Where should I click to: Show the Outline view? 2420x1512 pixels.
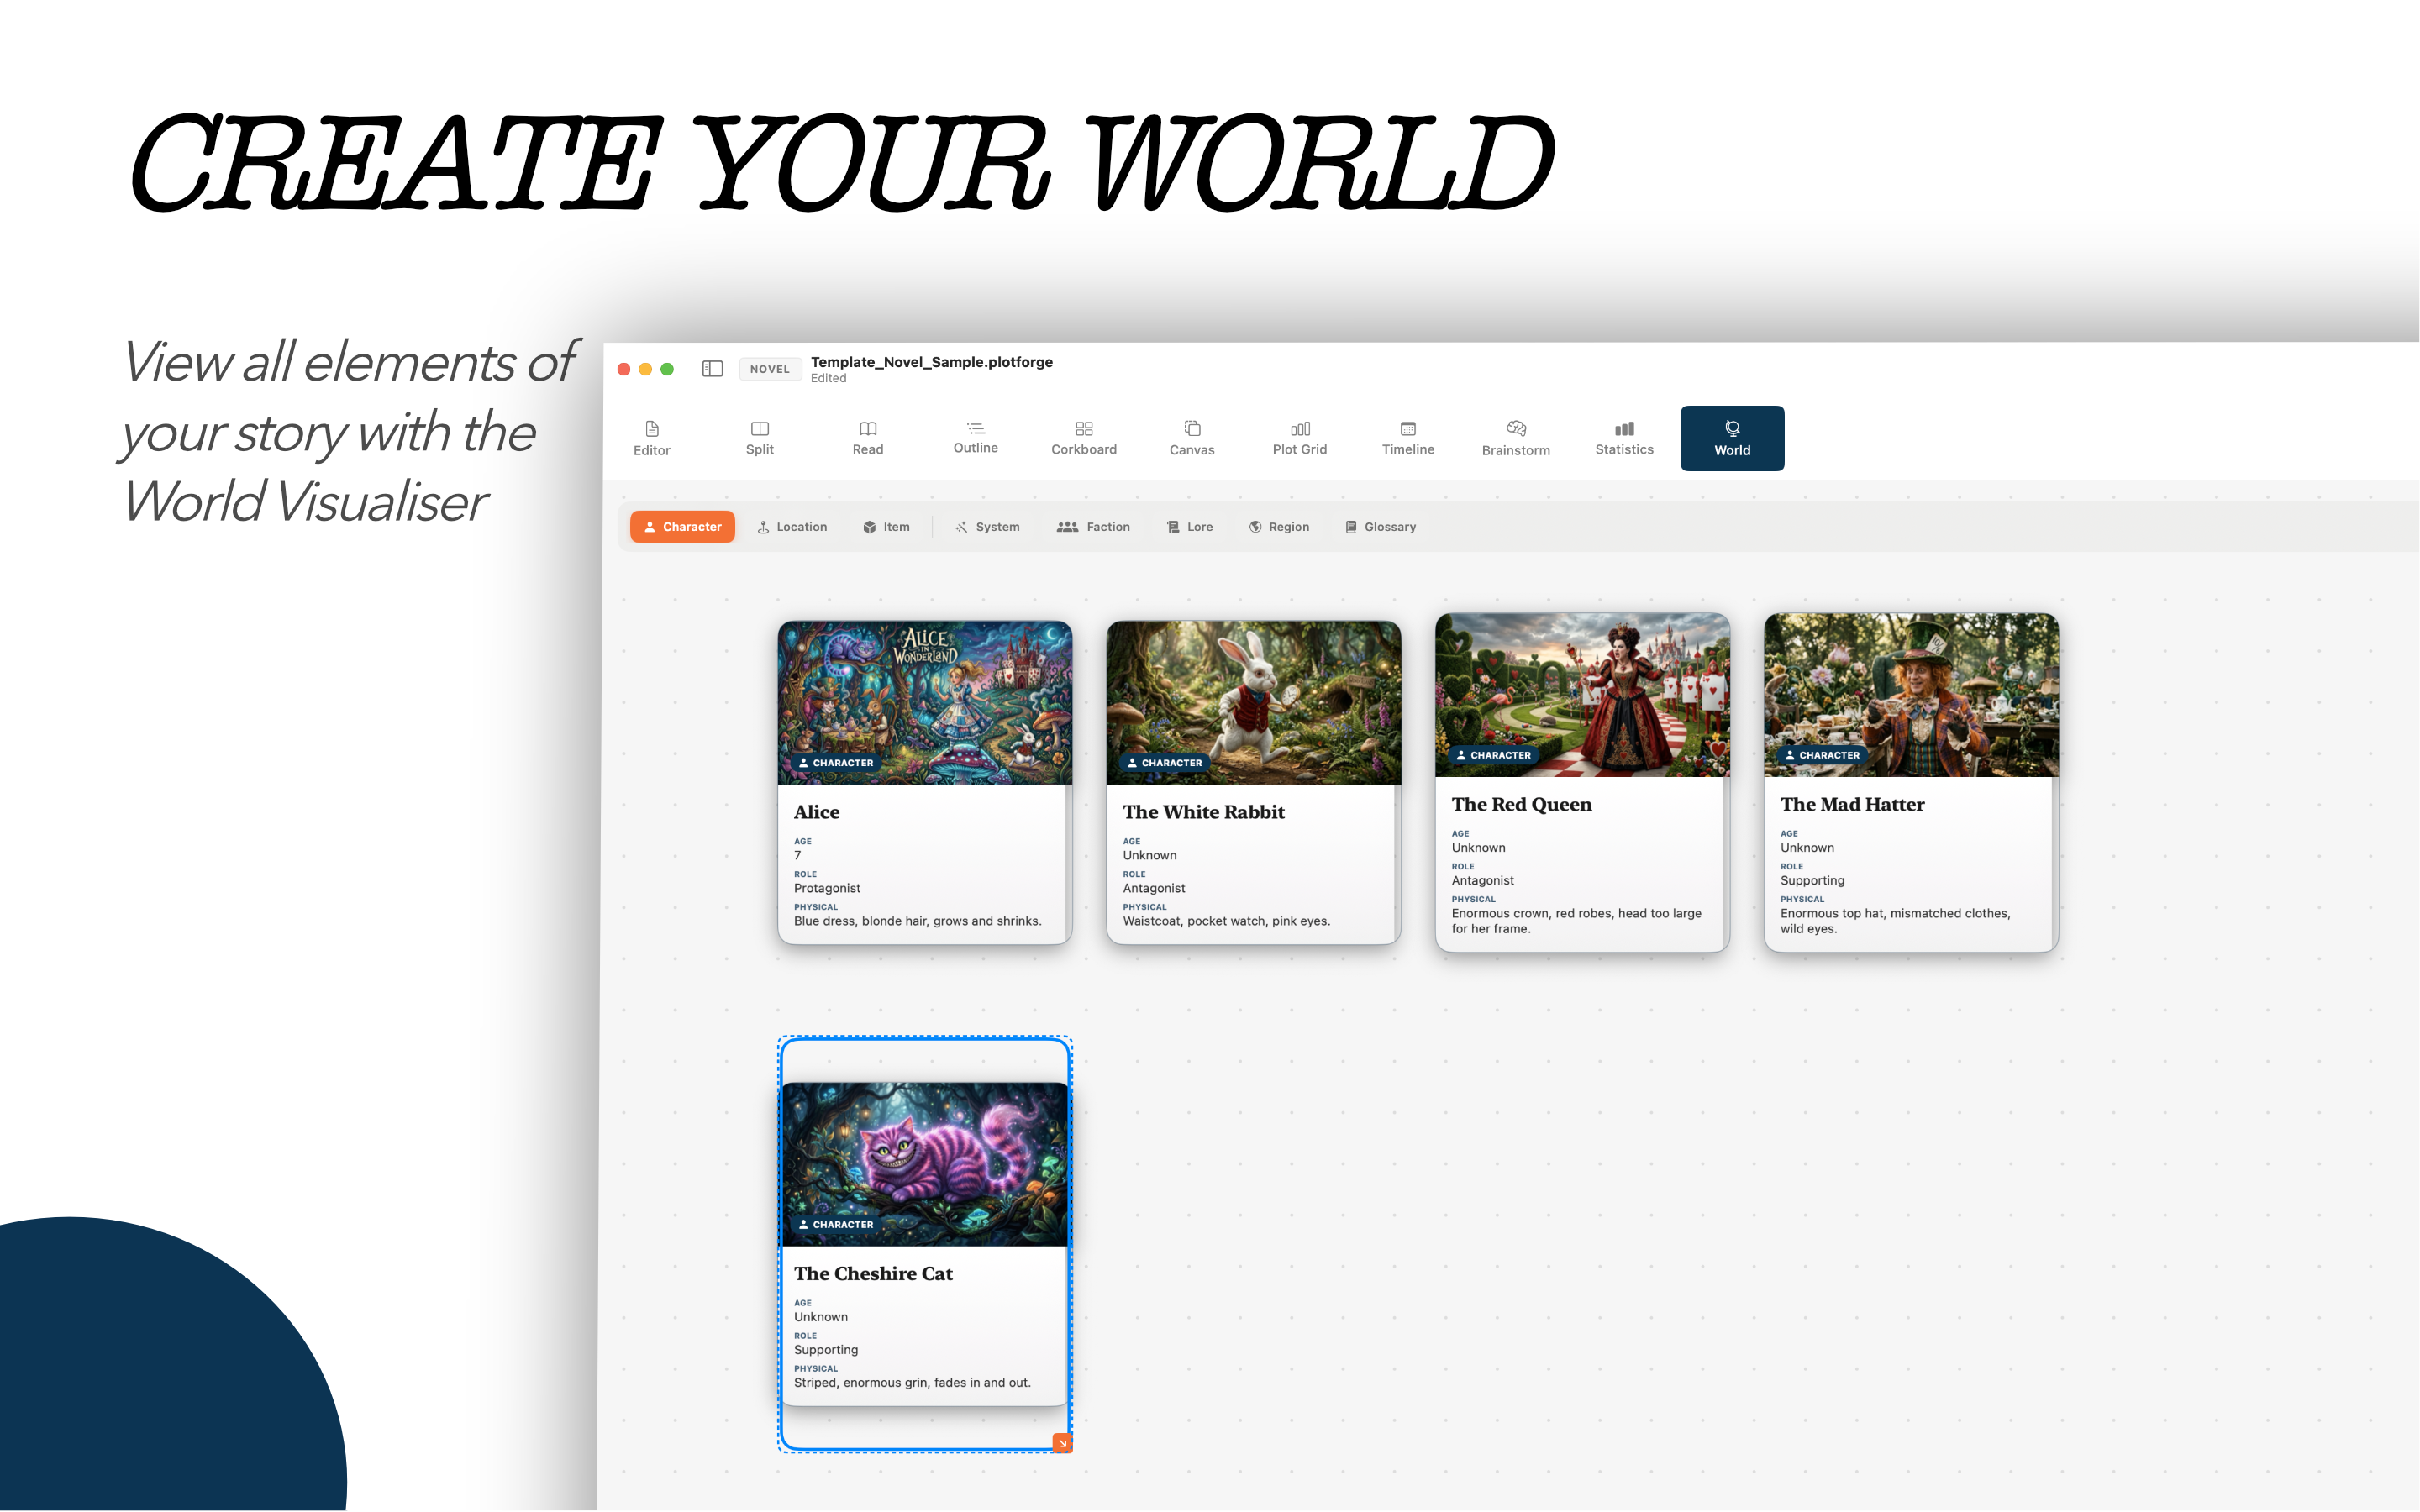[976, 438]
